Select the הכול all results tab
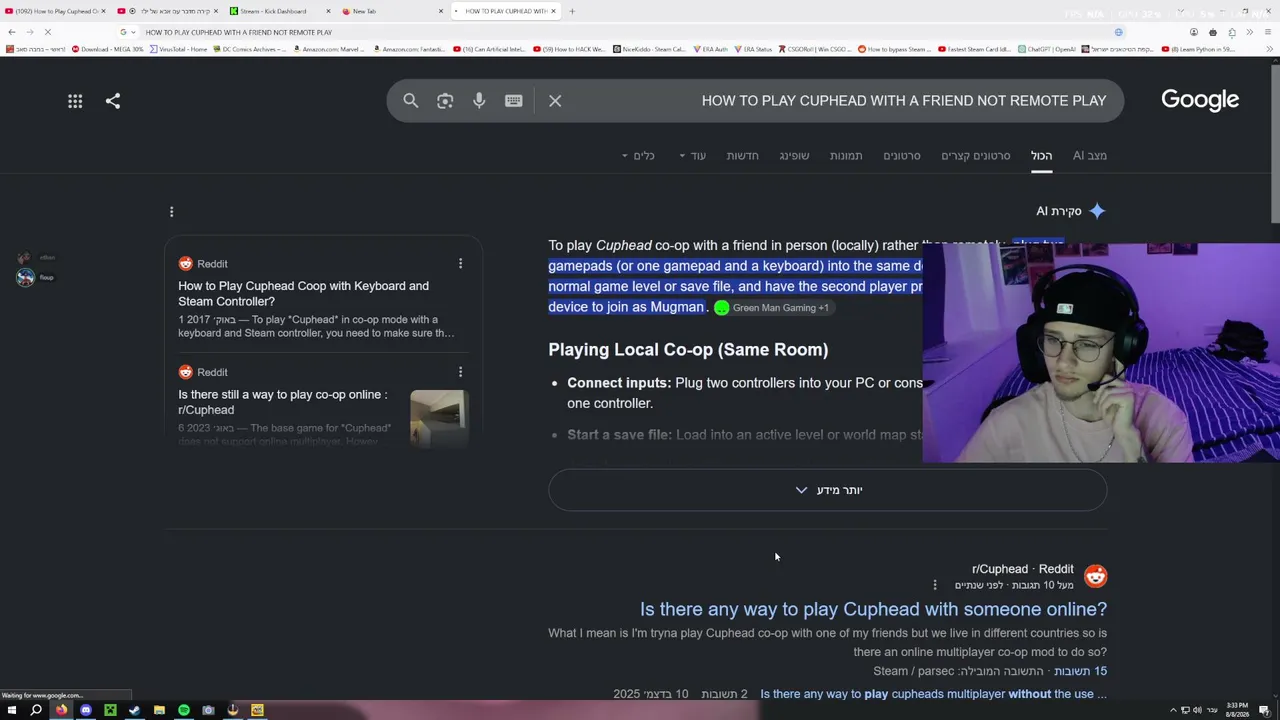Image resolution: width=1280 pixels, height=720 pixels. [x=1042, y=155]
